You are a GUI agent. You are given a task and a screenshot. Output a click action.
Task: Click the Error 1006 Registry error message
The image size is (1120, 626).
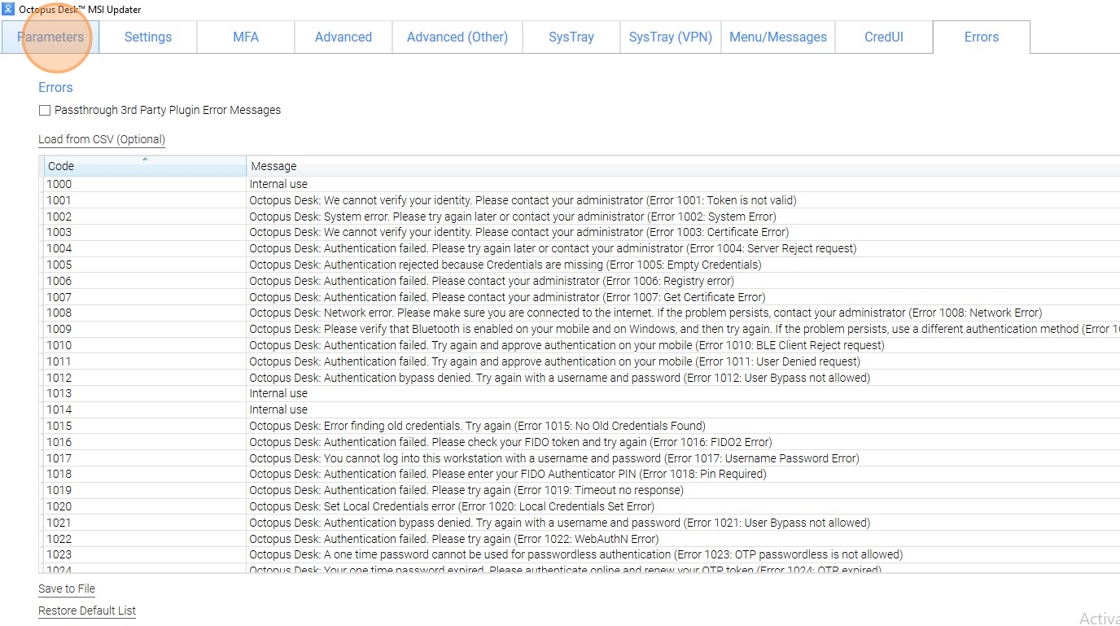pyautogui.click(x=492, y=281)
